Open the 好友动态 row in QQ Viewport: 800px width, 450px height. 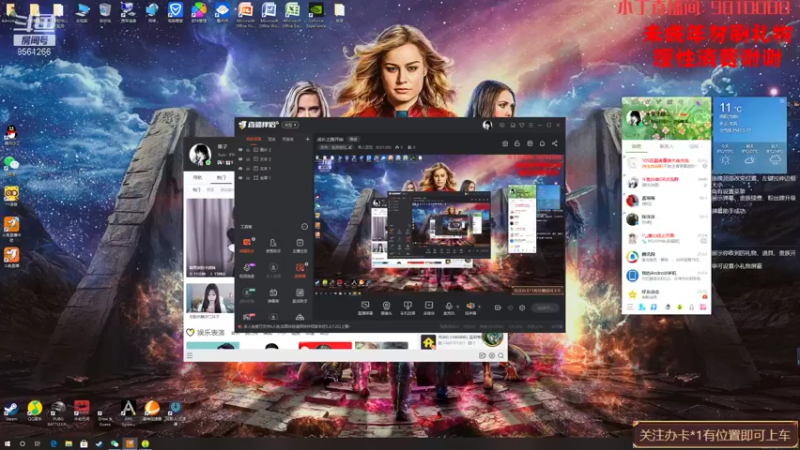(666, 294)
